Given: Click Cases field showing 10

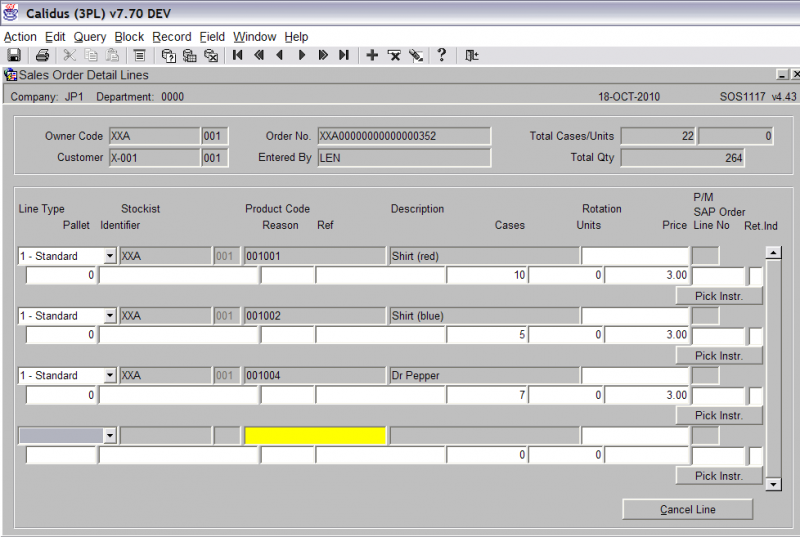Looking at the screenshot, I should (487, 275).
